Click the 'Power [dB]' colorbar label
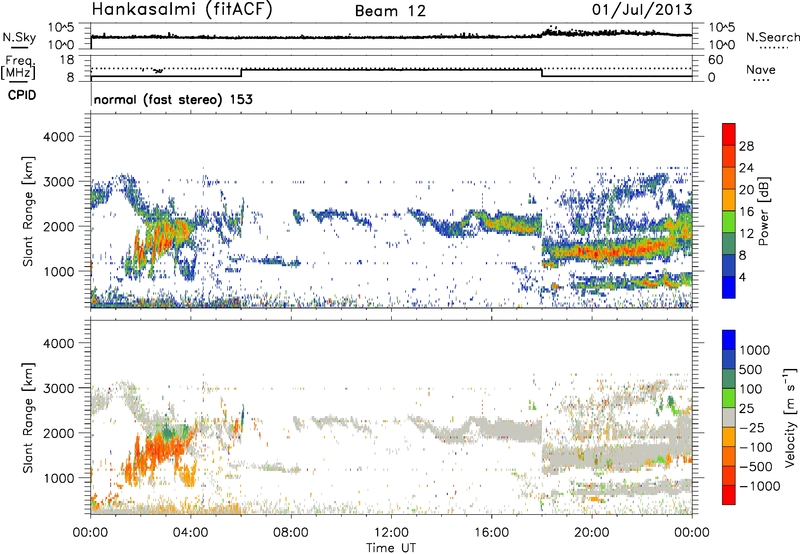800x554 pixels. 763,211
